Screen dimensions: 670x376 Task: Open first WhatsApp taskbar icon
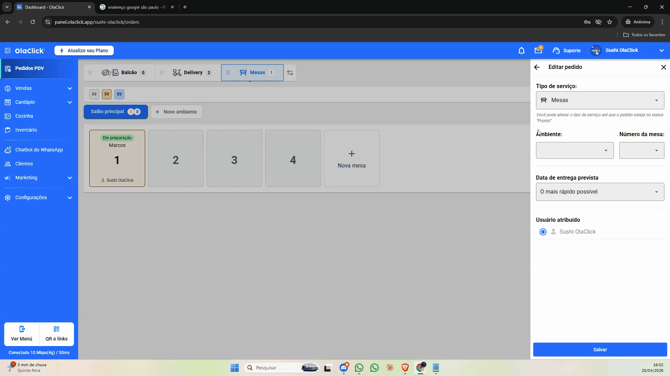(359, 367)
